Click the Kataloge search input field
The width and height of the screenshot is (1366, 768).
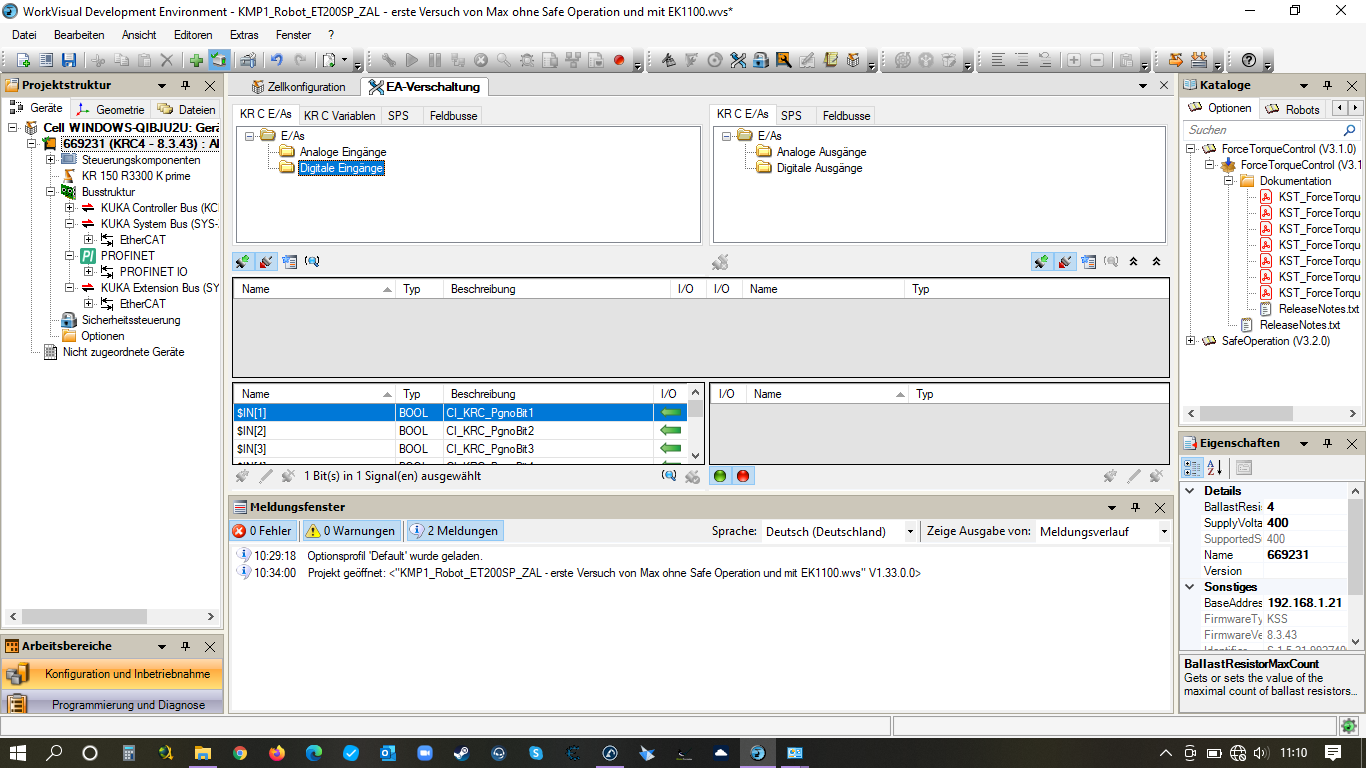coord(1262,130)
